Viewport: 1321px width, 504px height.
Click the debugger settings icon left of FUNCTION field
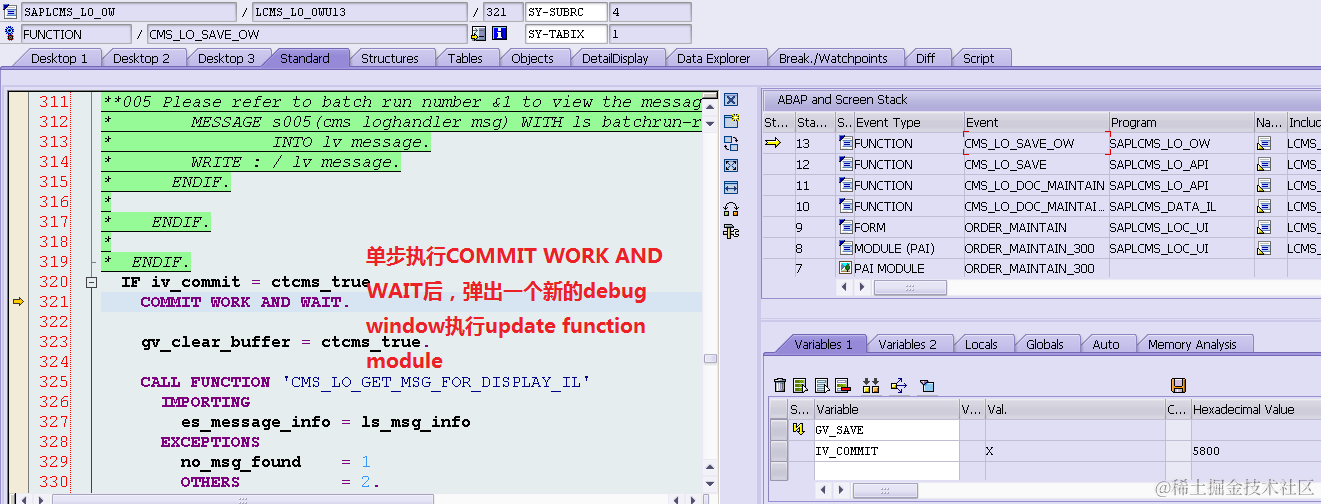[11, 33]
